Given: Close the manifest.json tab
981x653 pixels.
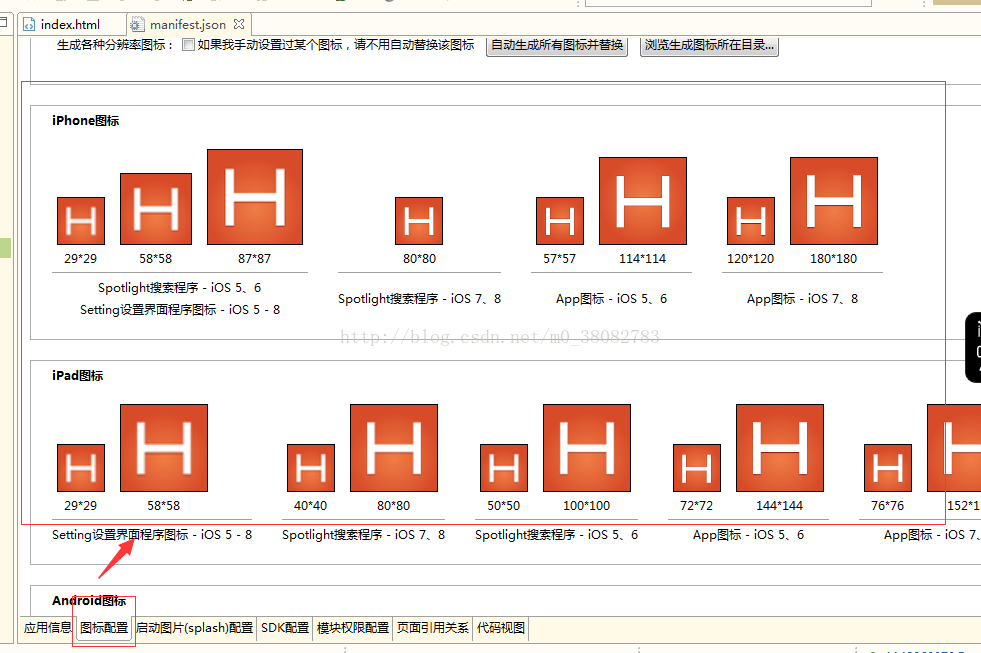Looking at the screenshot, I should click(x=239, y=24).
